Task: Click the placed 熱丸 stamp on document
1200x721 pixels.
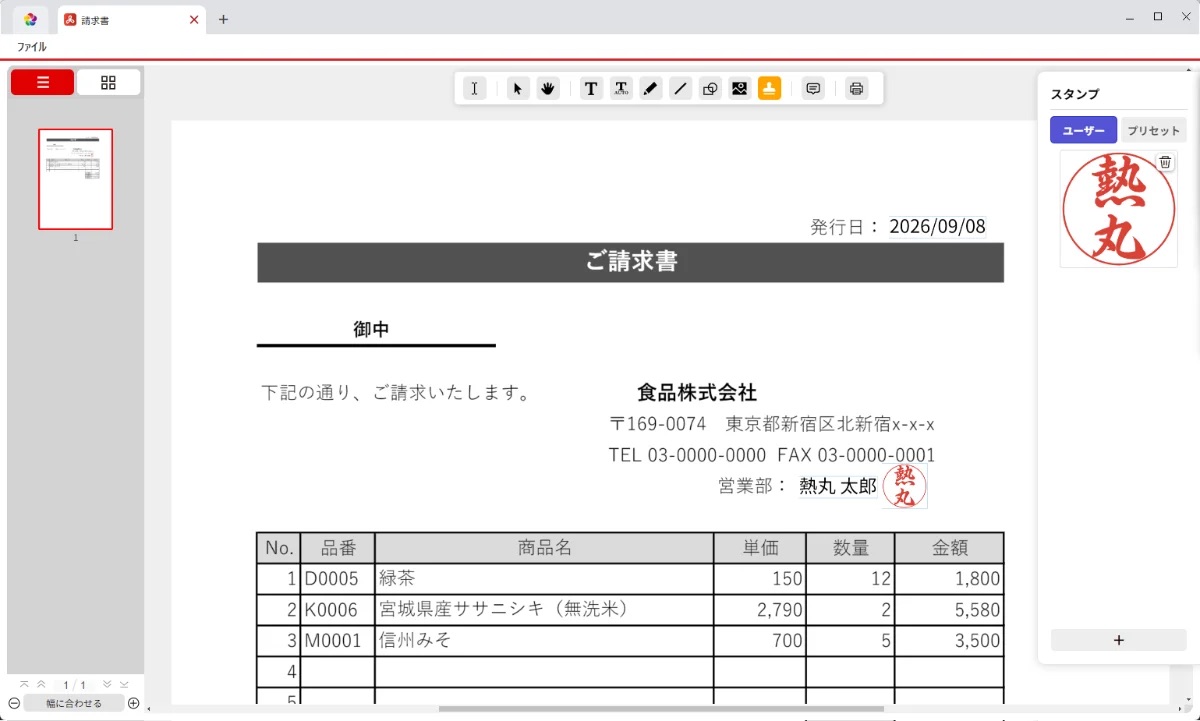Action: coord(905,486)
